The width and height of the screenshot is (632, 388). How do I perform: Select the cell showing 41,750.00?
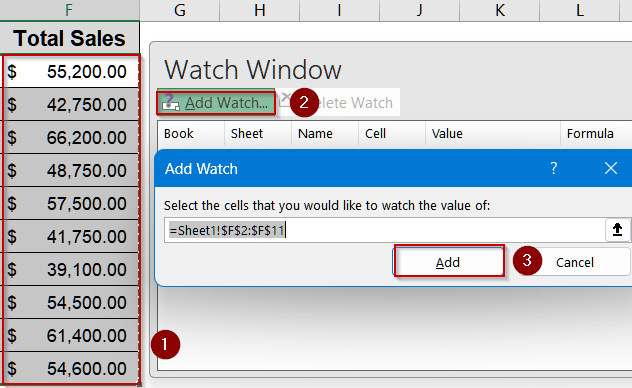tap(70, 237)
